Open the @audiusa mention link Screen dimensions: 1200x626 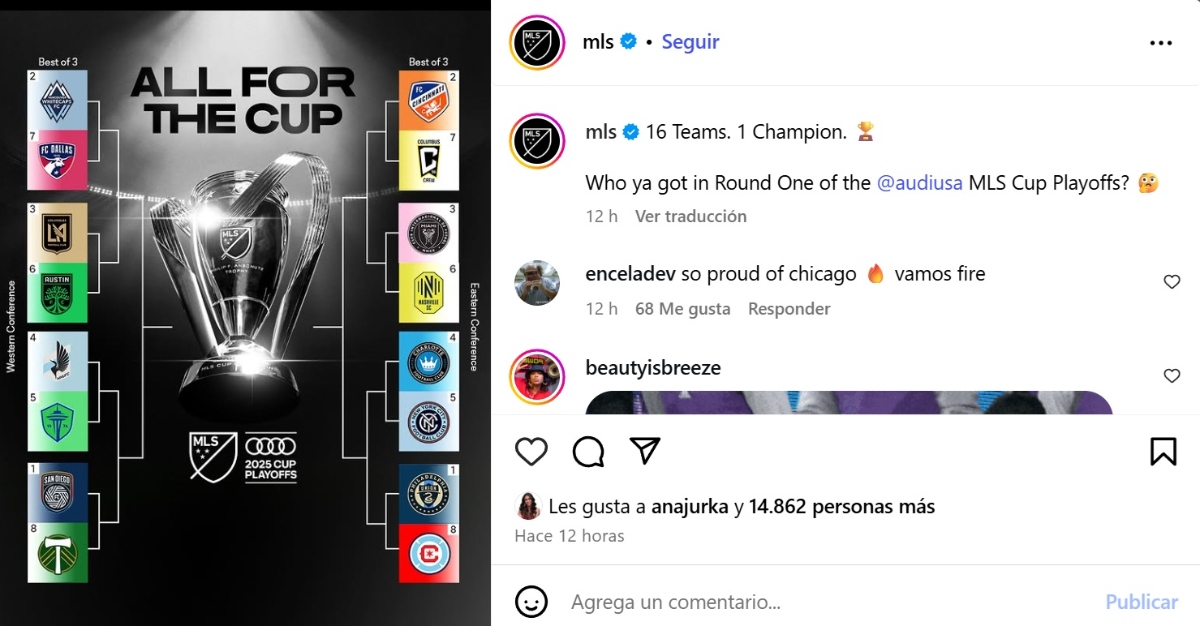919,184
